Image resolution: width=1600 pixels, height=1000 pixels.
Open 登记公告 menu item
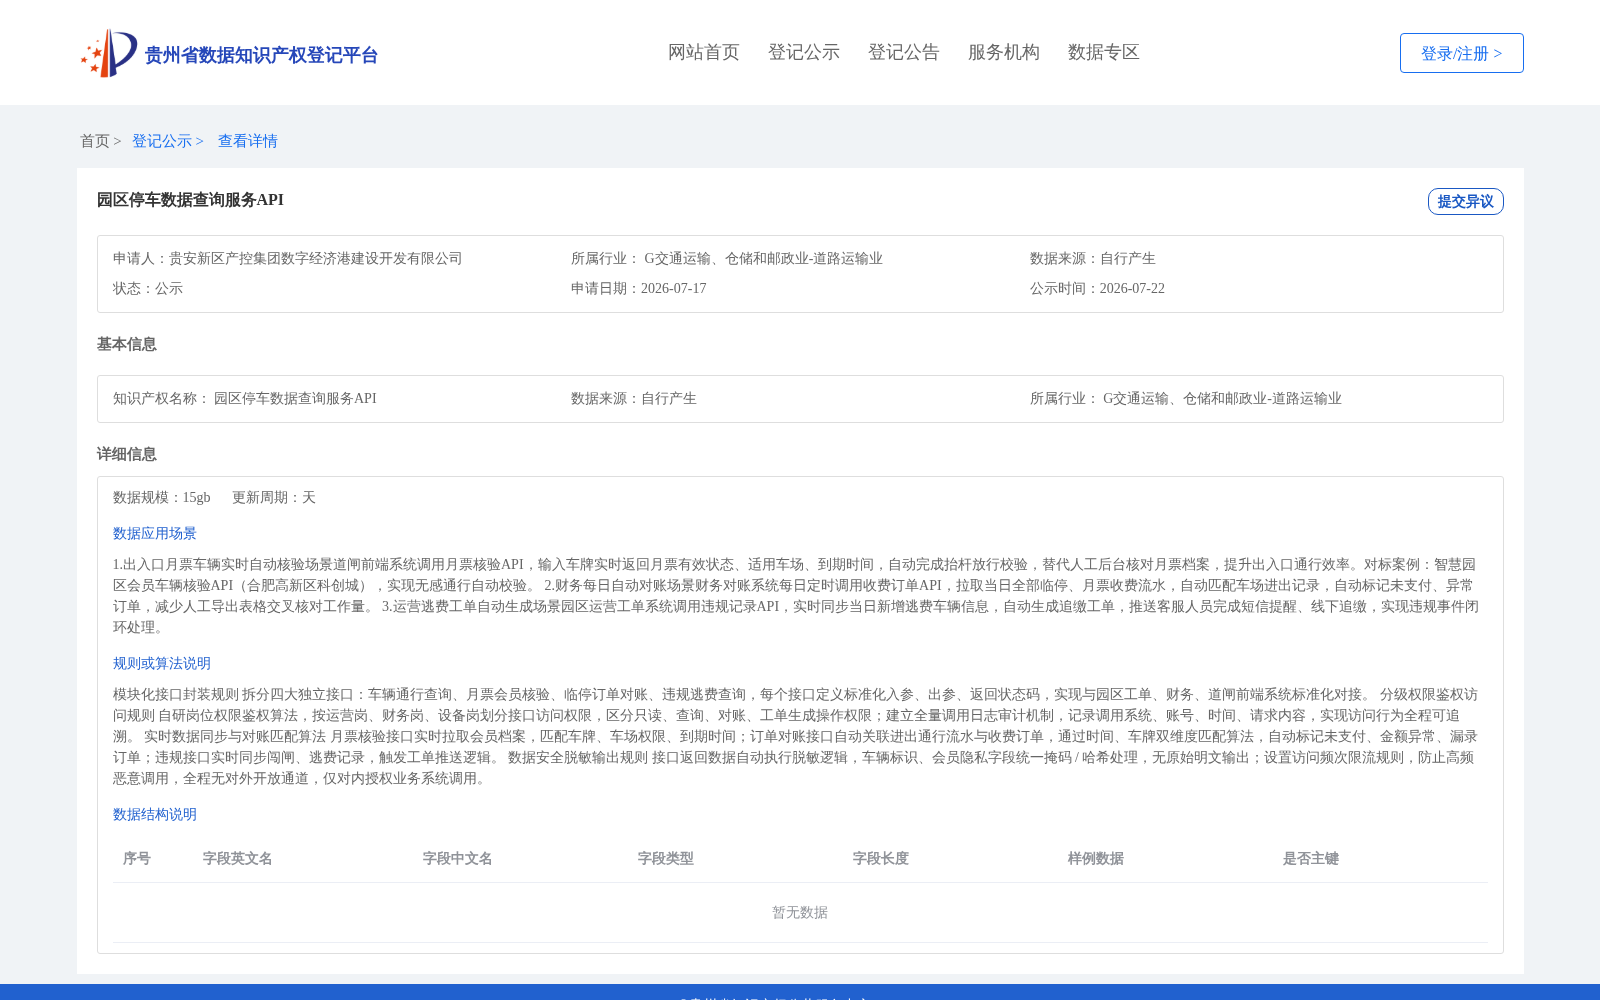click(904, 52)
